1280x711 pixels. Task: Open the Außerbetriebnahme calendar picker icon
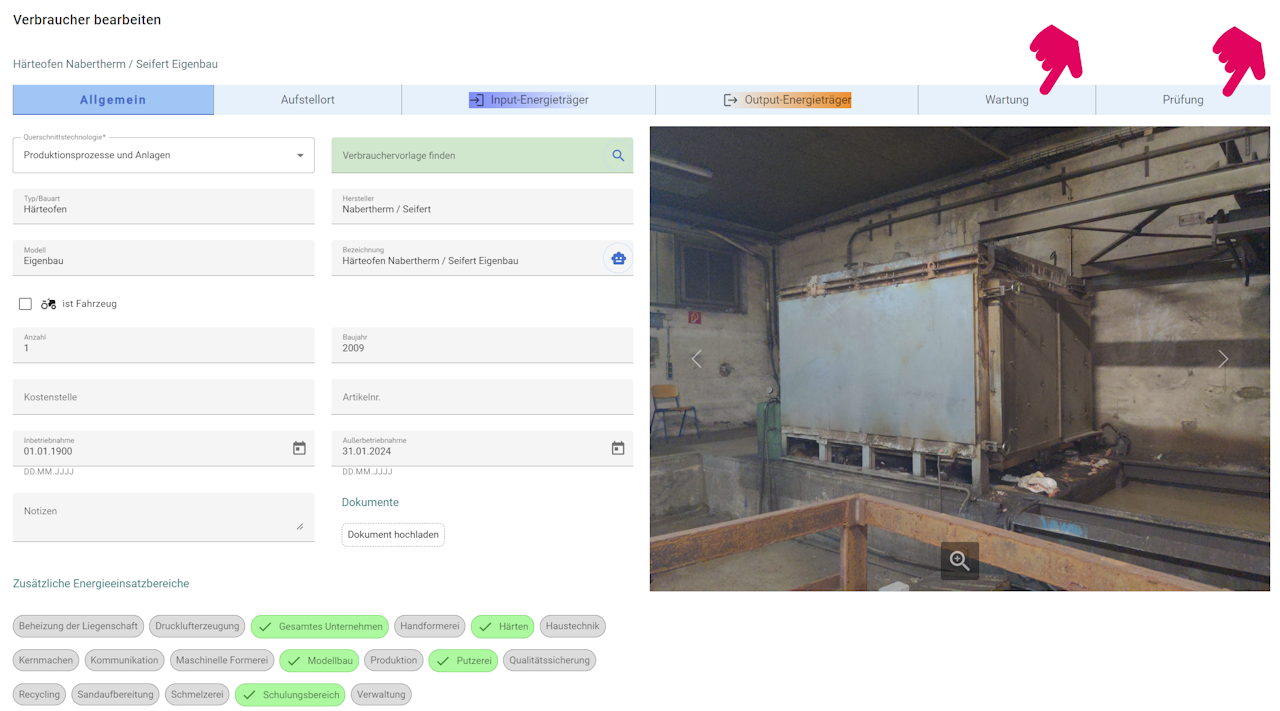(618, 448)
